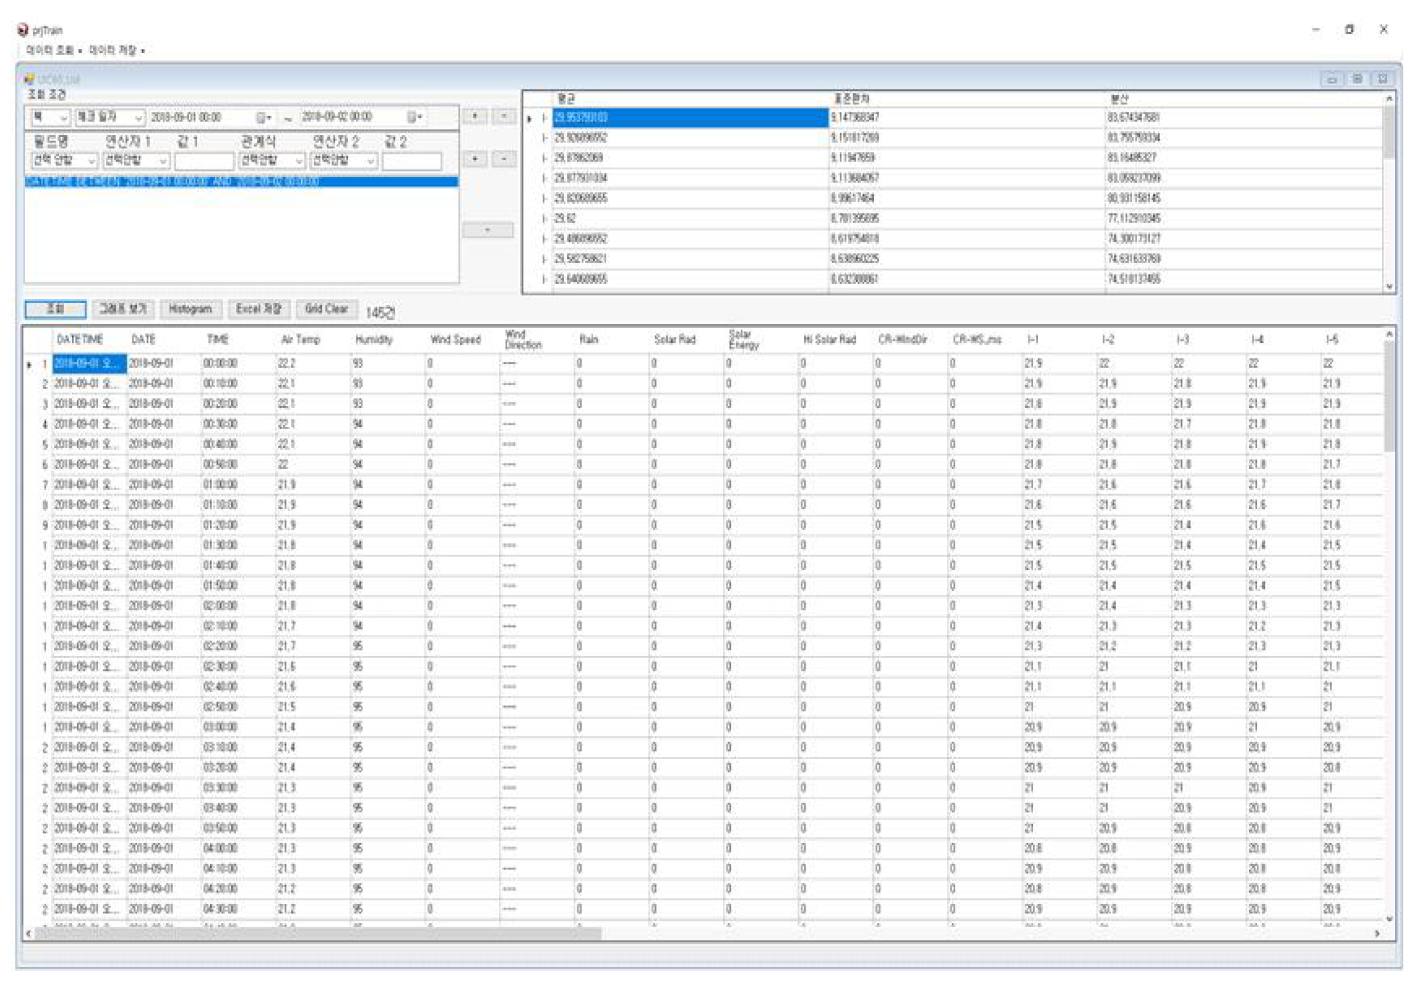Viewport: 1404px width, 993px height.
Task: Click the minus button beside the date range row
Action: tap(503, 117)
